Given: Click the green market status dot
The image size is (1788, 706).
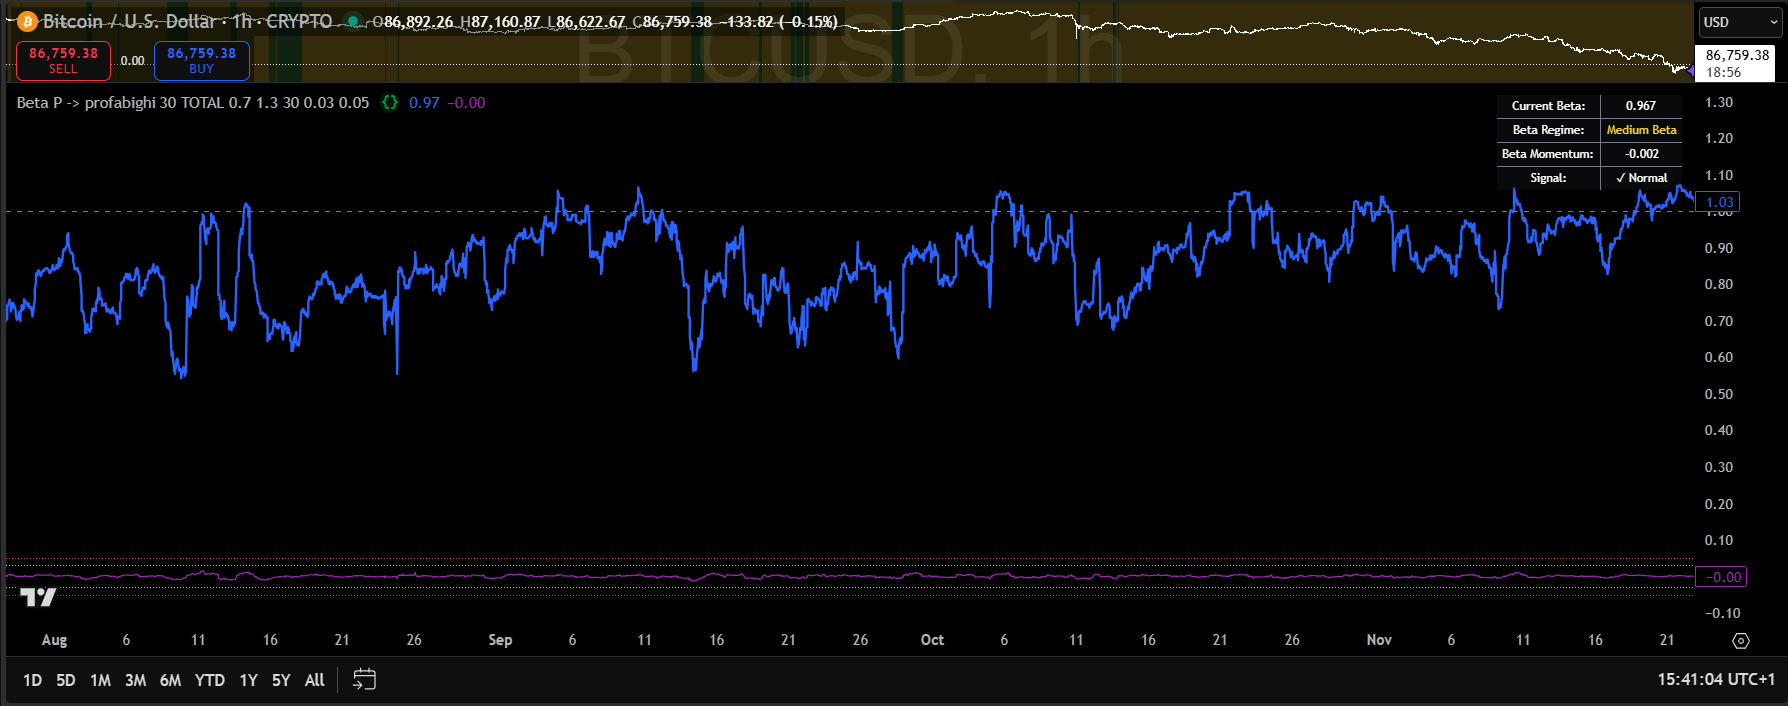Looking at the screenshot, I should (353, 21).
